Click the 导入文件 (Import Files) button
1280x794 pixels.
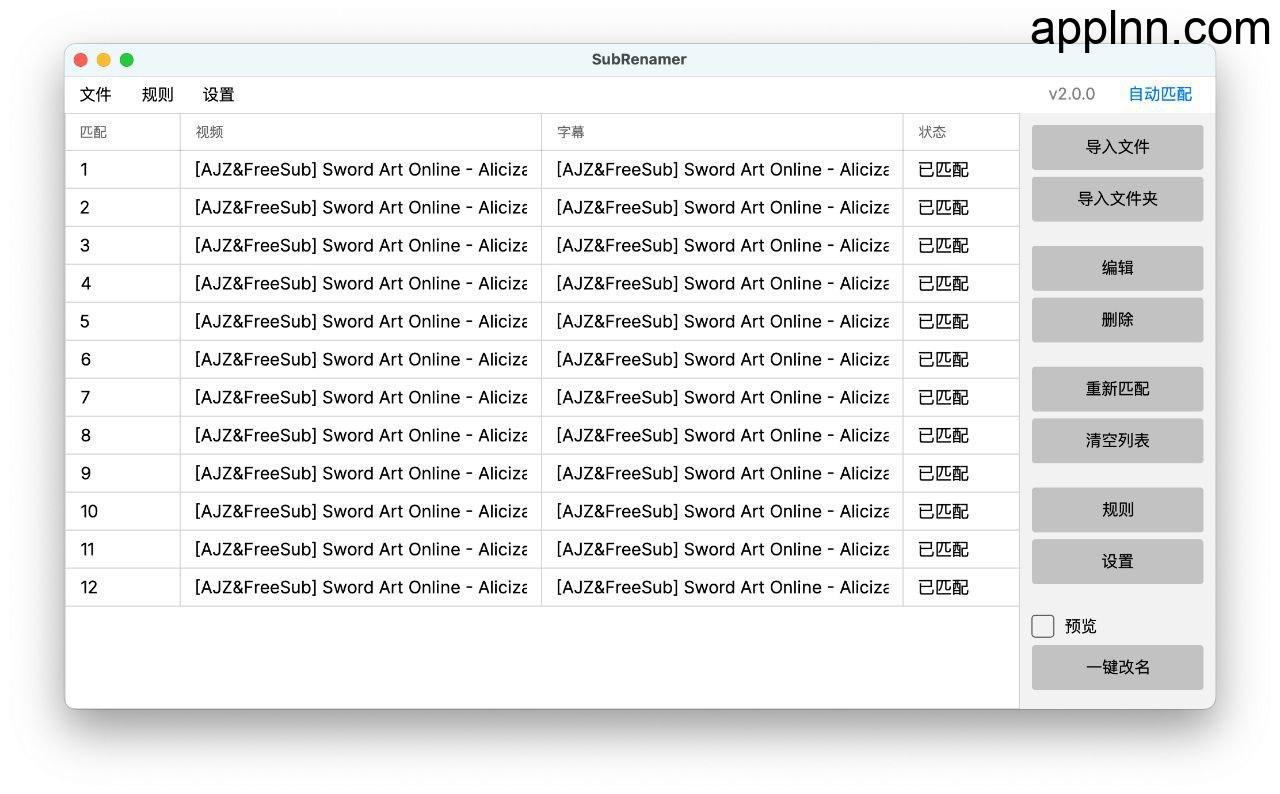(1117, 147)
